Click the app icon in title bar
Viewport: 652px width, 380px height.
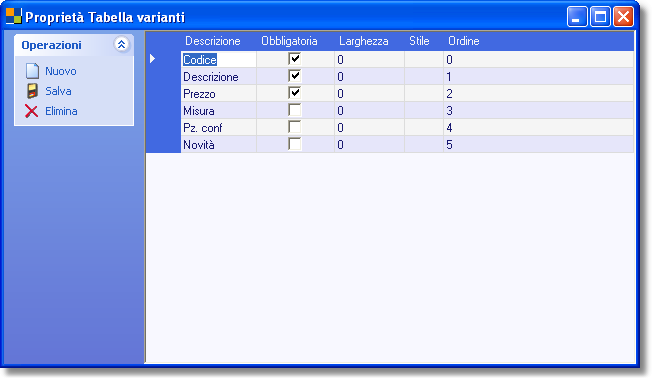[13, 17]
